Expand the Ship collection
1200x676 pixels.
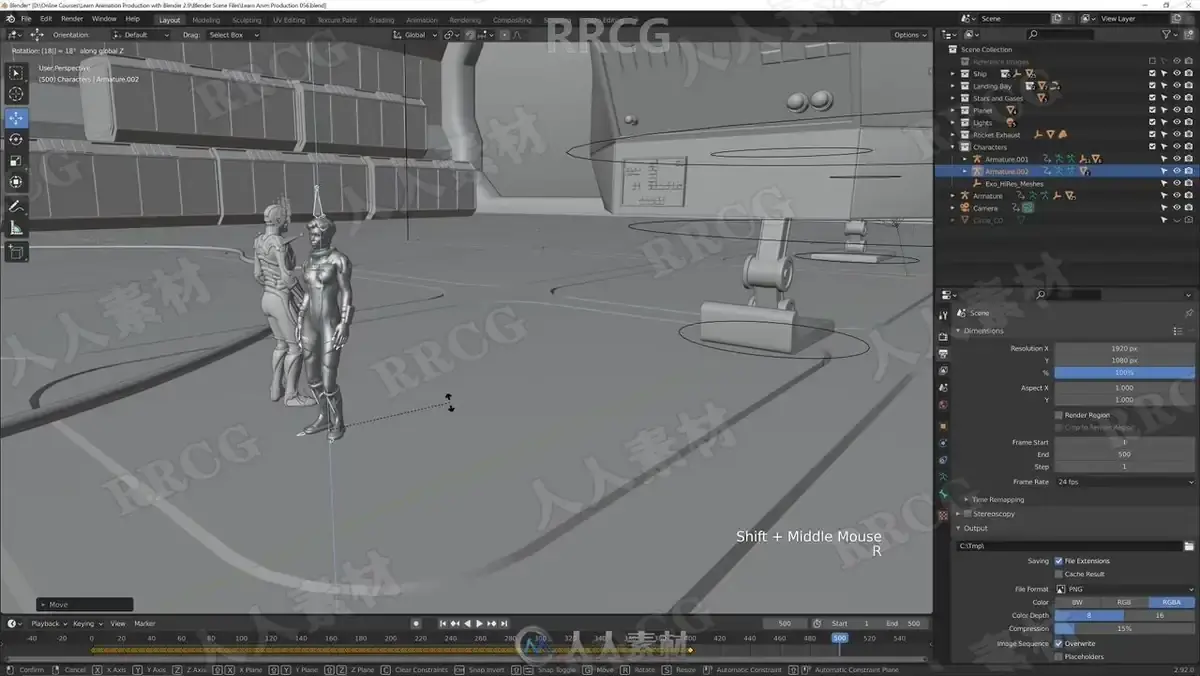tap(952, 73)
